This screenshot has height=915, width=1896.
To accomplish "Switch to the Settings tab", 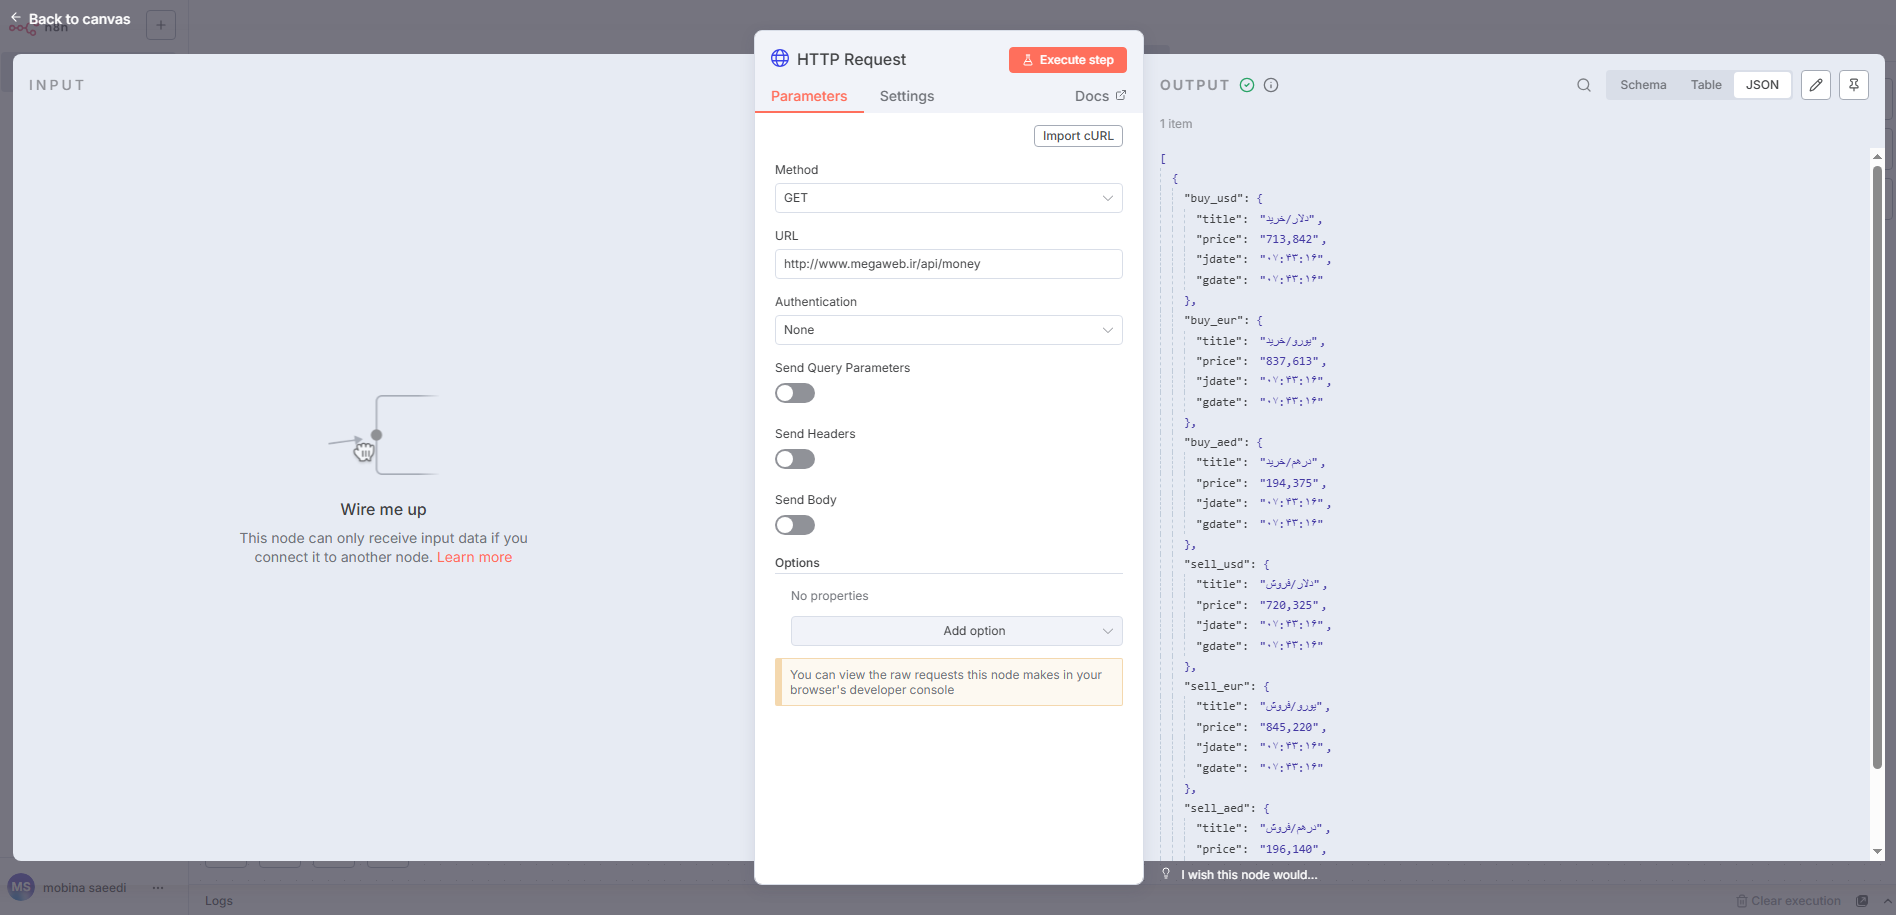I will [x=906, y=96].
